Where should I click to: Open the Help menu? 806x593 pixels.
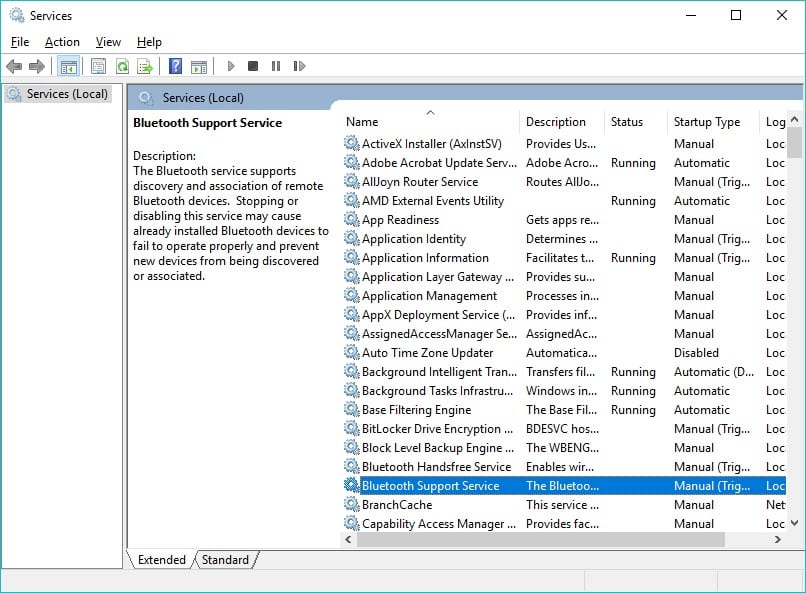click(x=149, y=42)
